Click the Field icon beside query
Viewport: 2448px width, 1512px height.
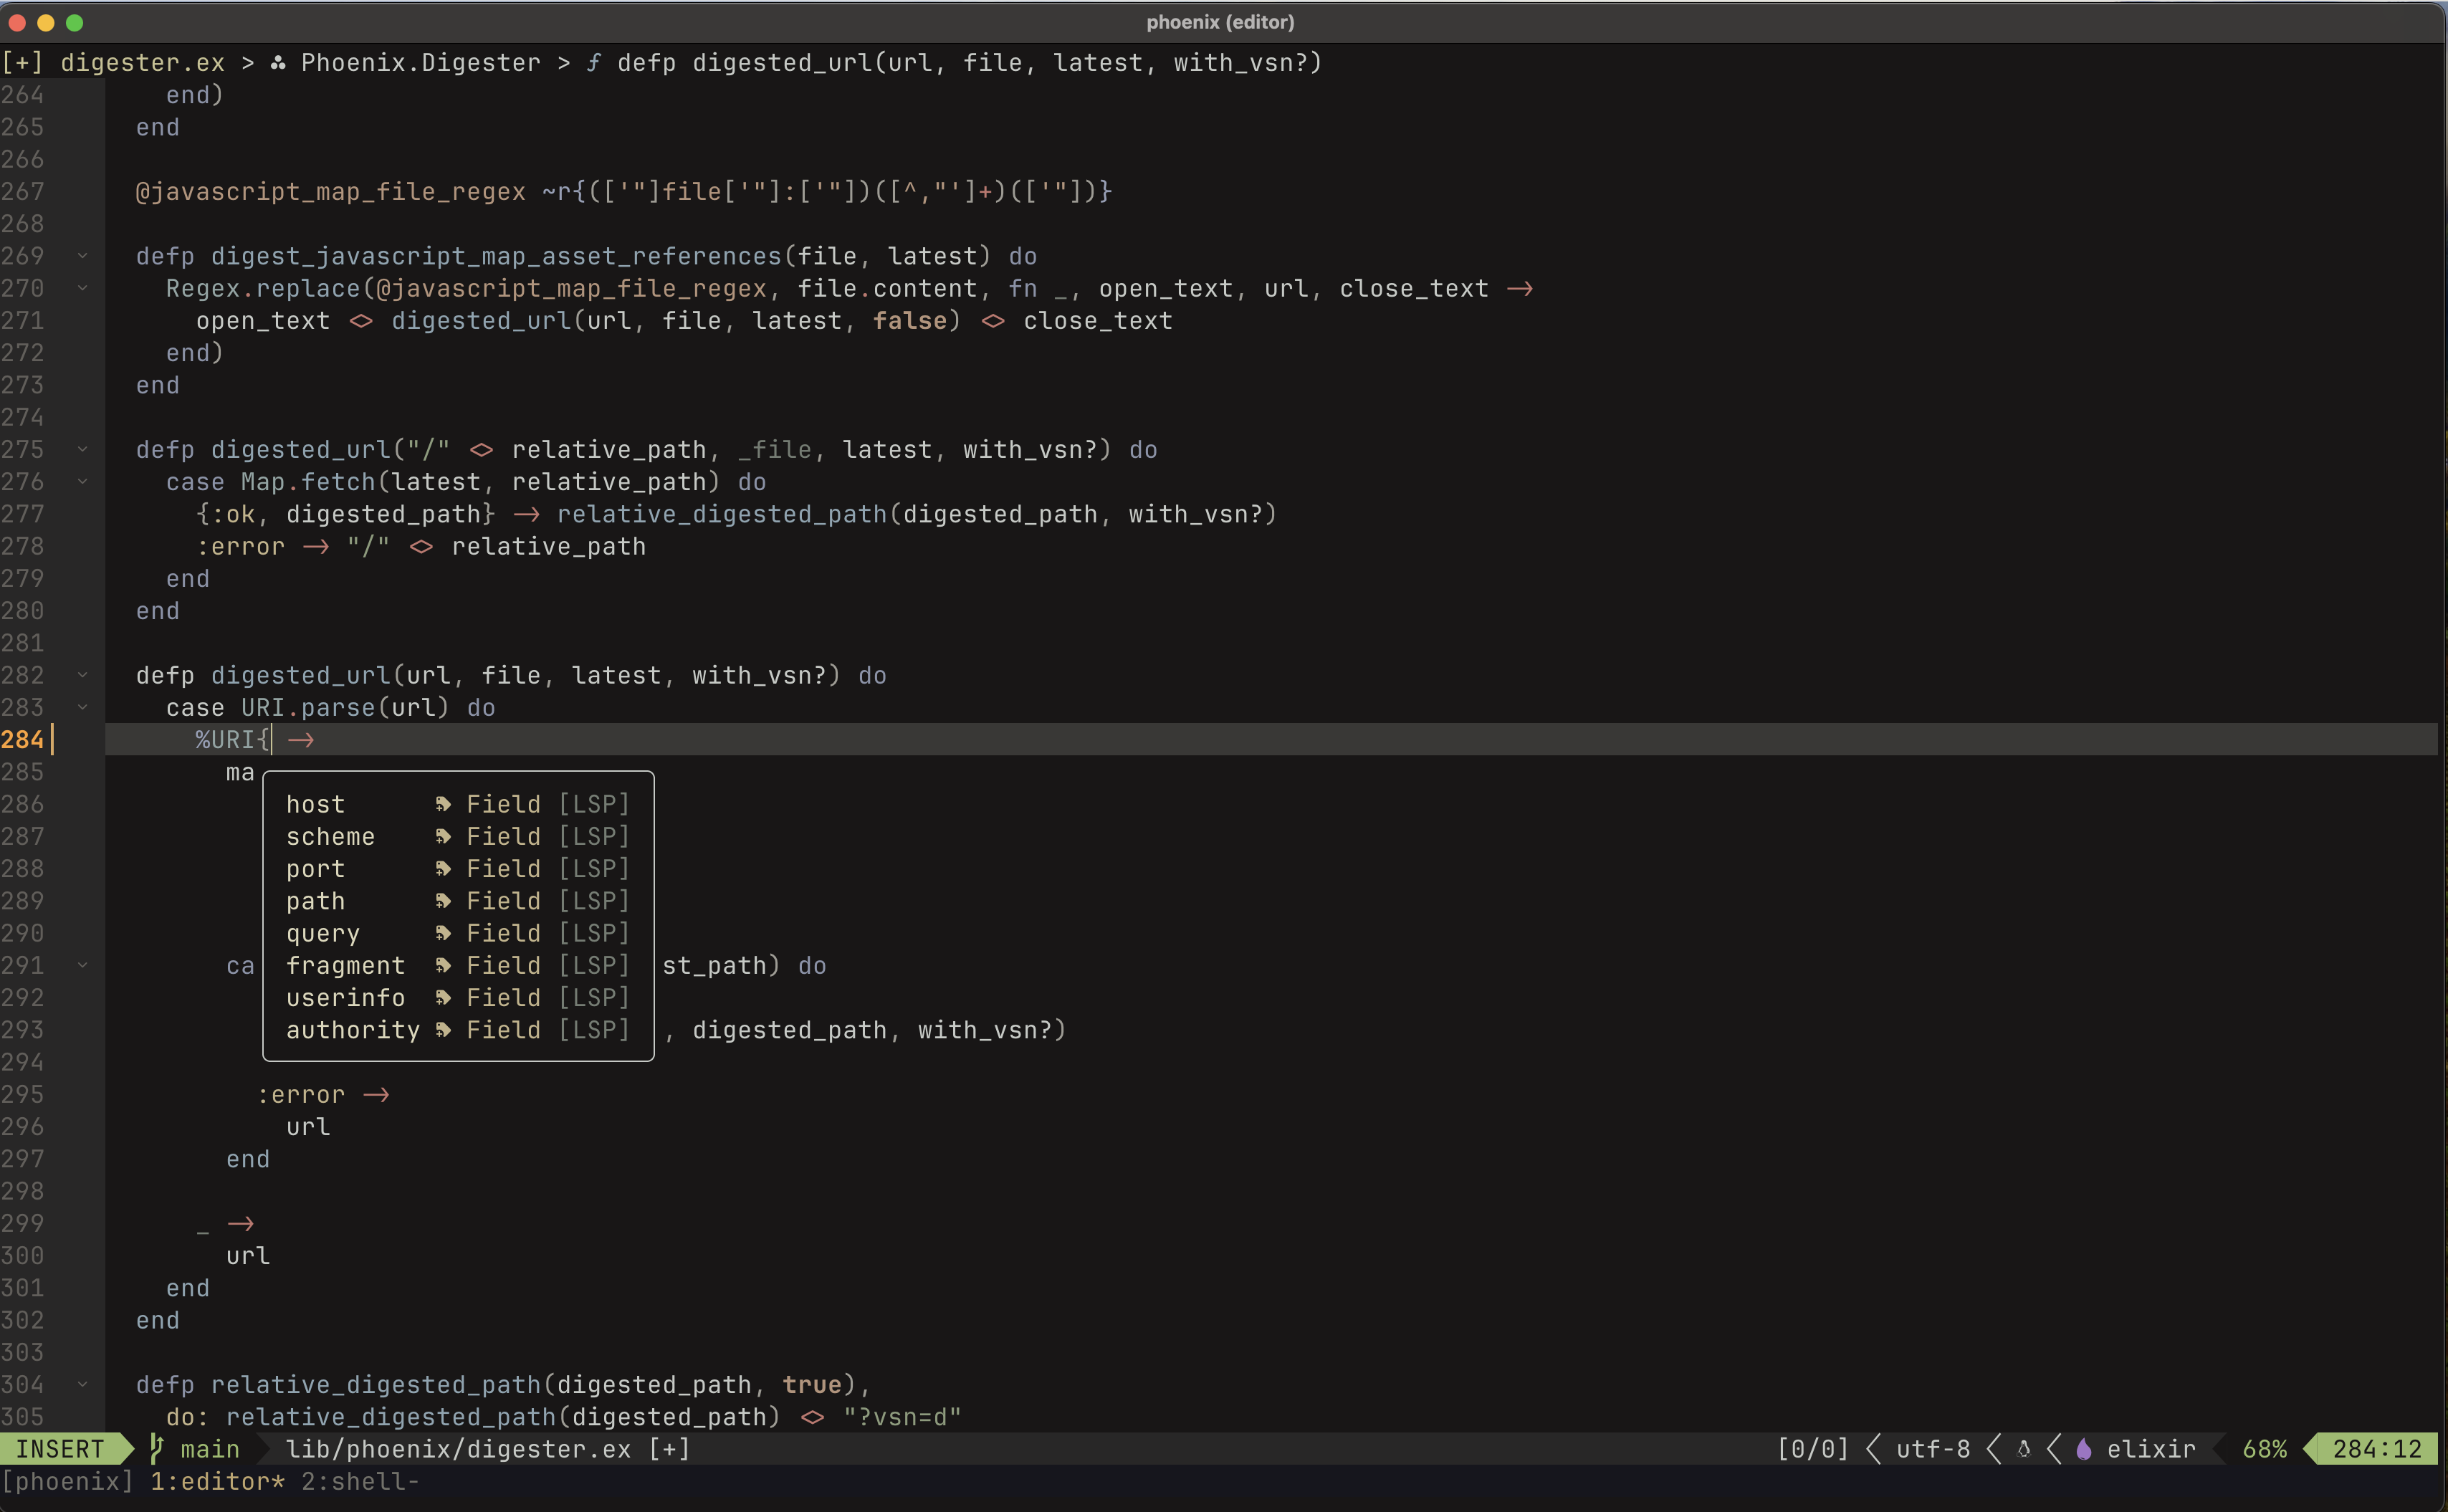(443, 933)
